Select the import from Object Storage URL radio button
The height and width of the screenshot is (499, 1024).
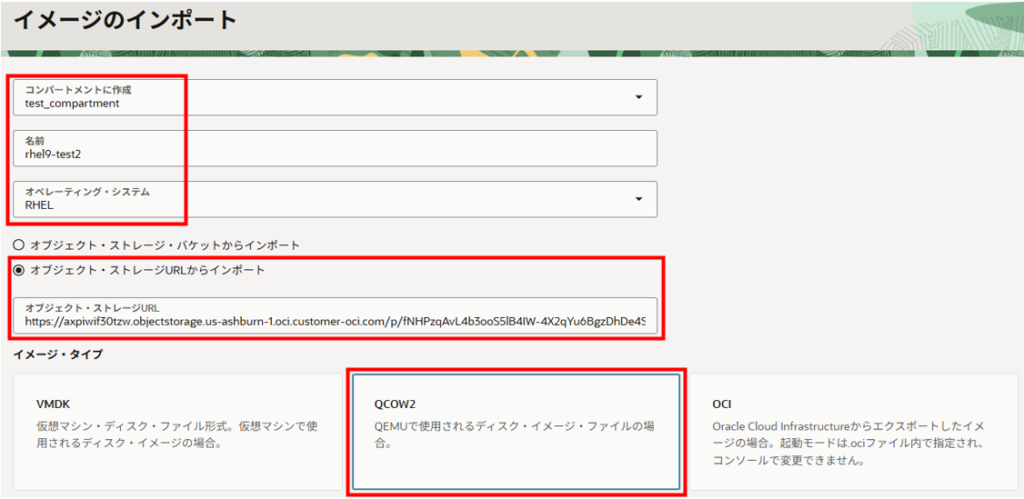tap(18, 270)
